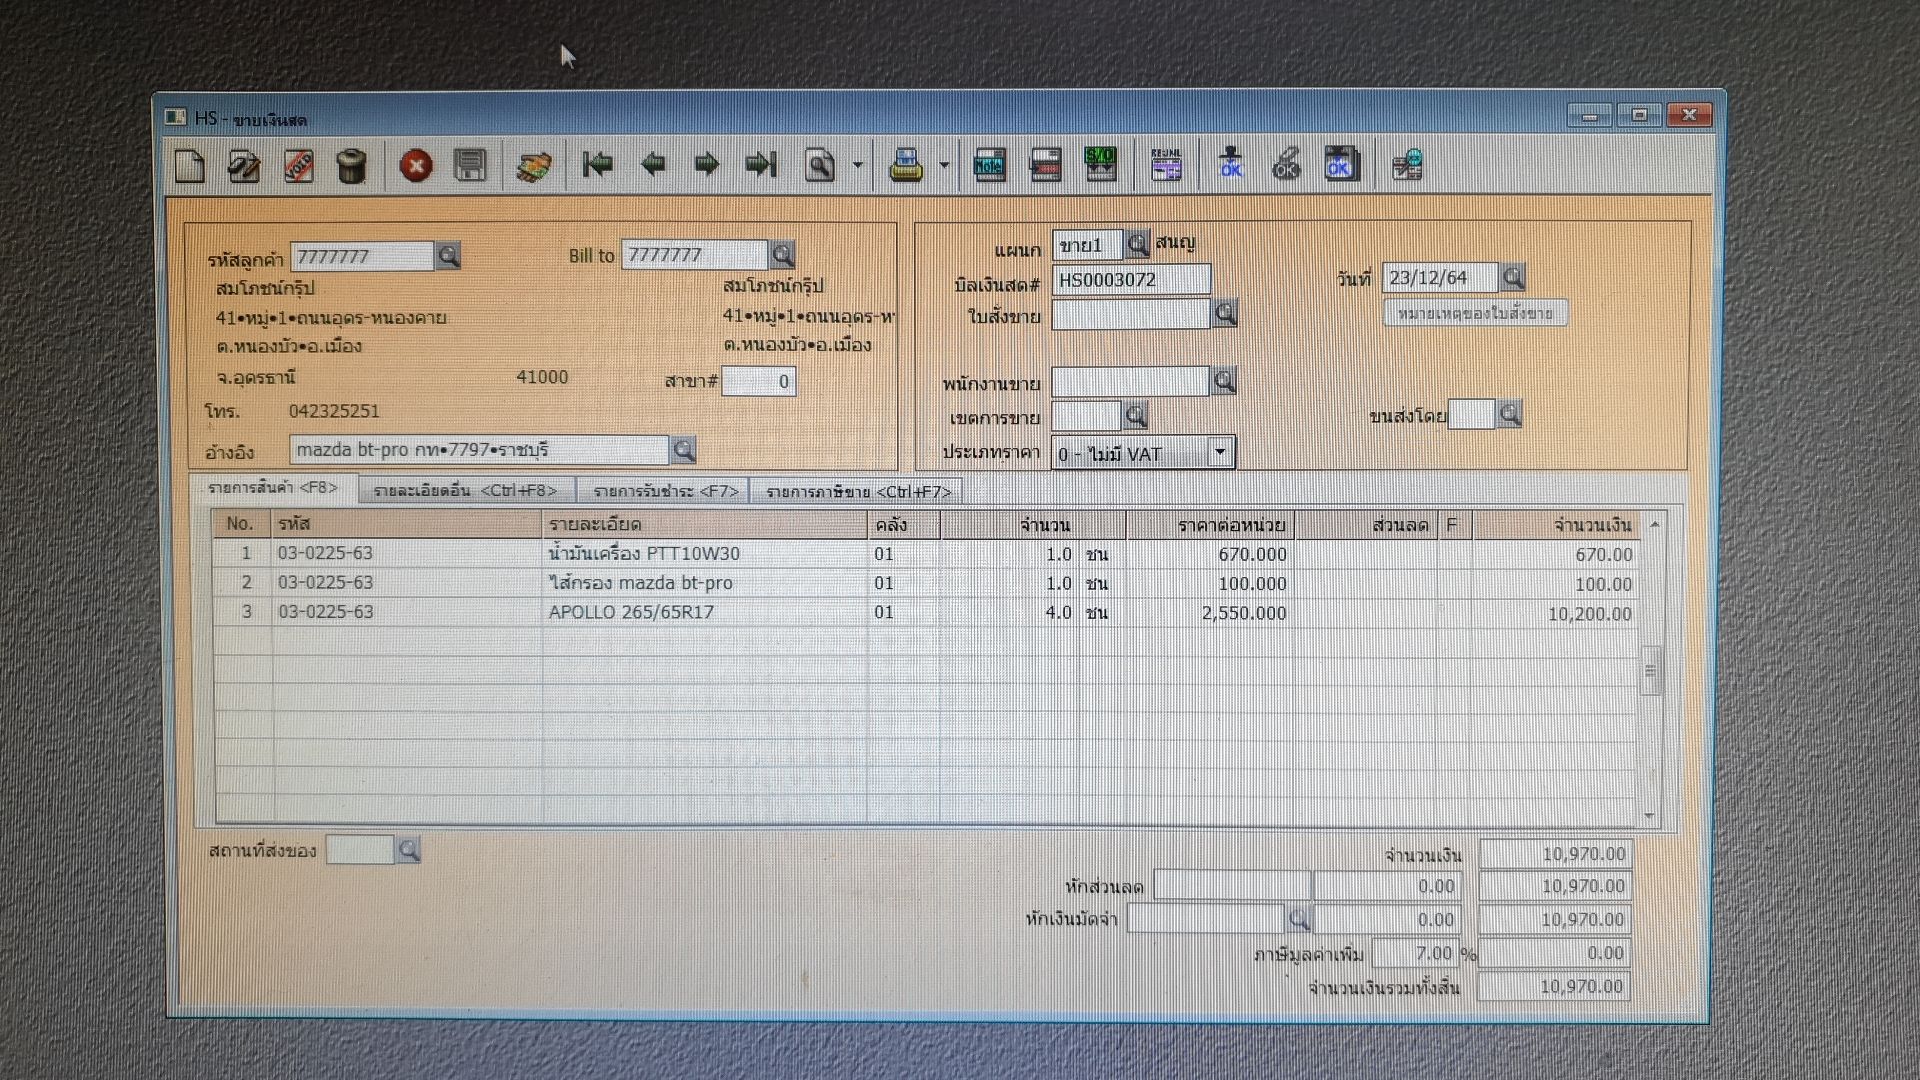Click the S/O sales order icon

coord(1100,164)
